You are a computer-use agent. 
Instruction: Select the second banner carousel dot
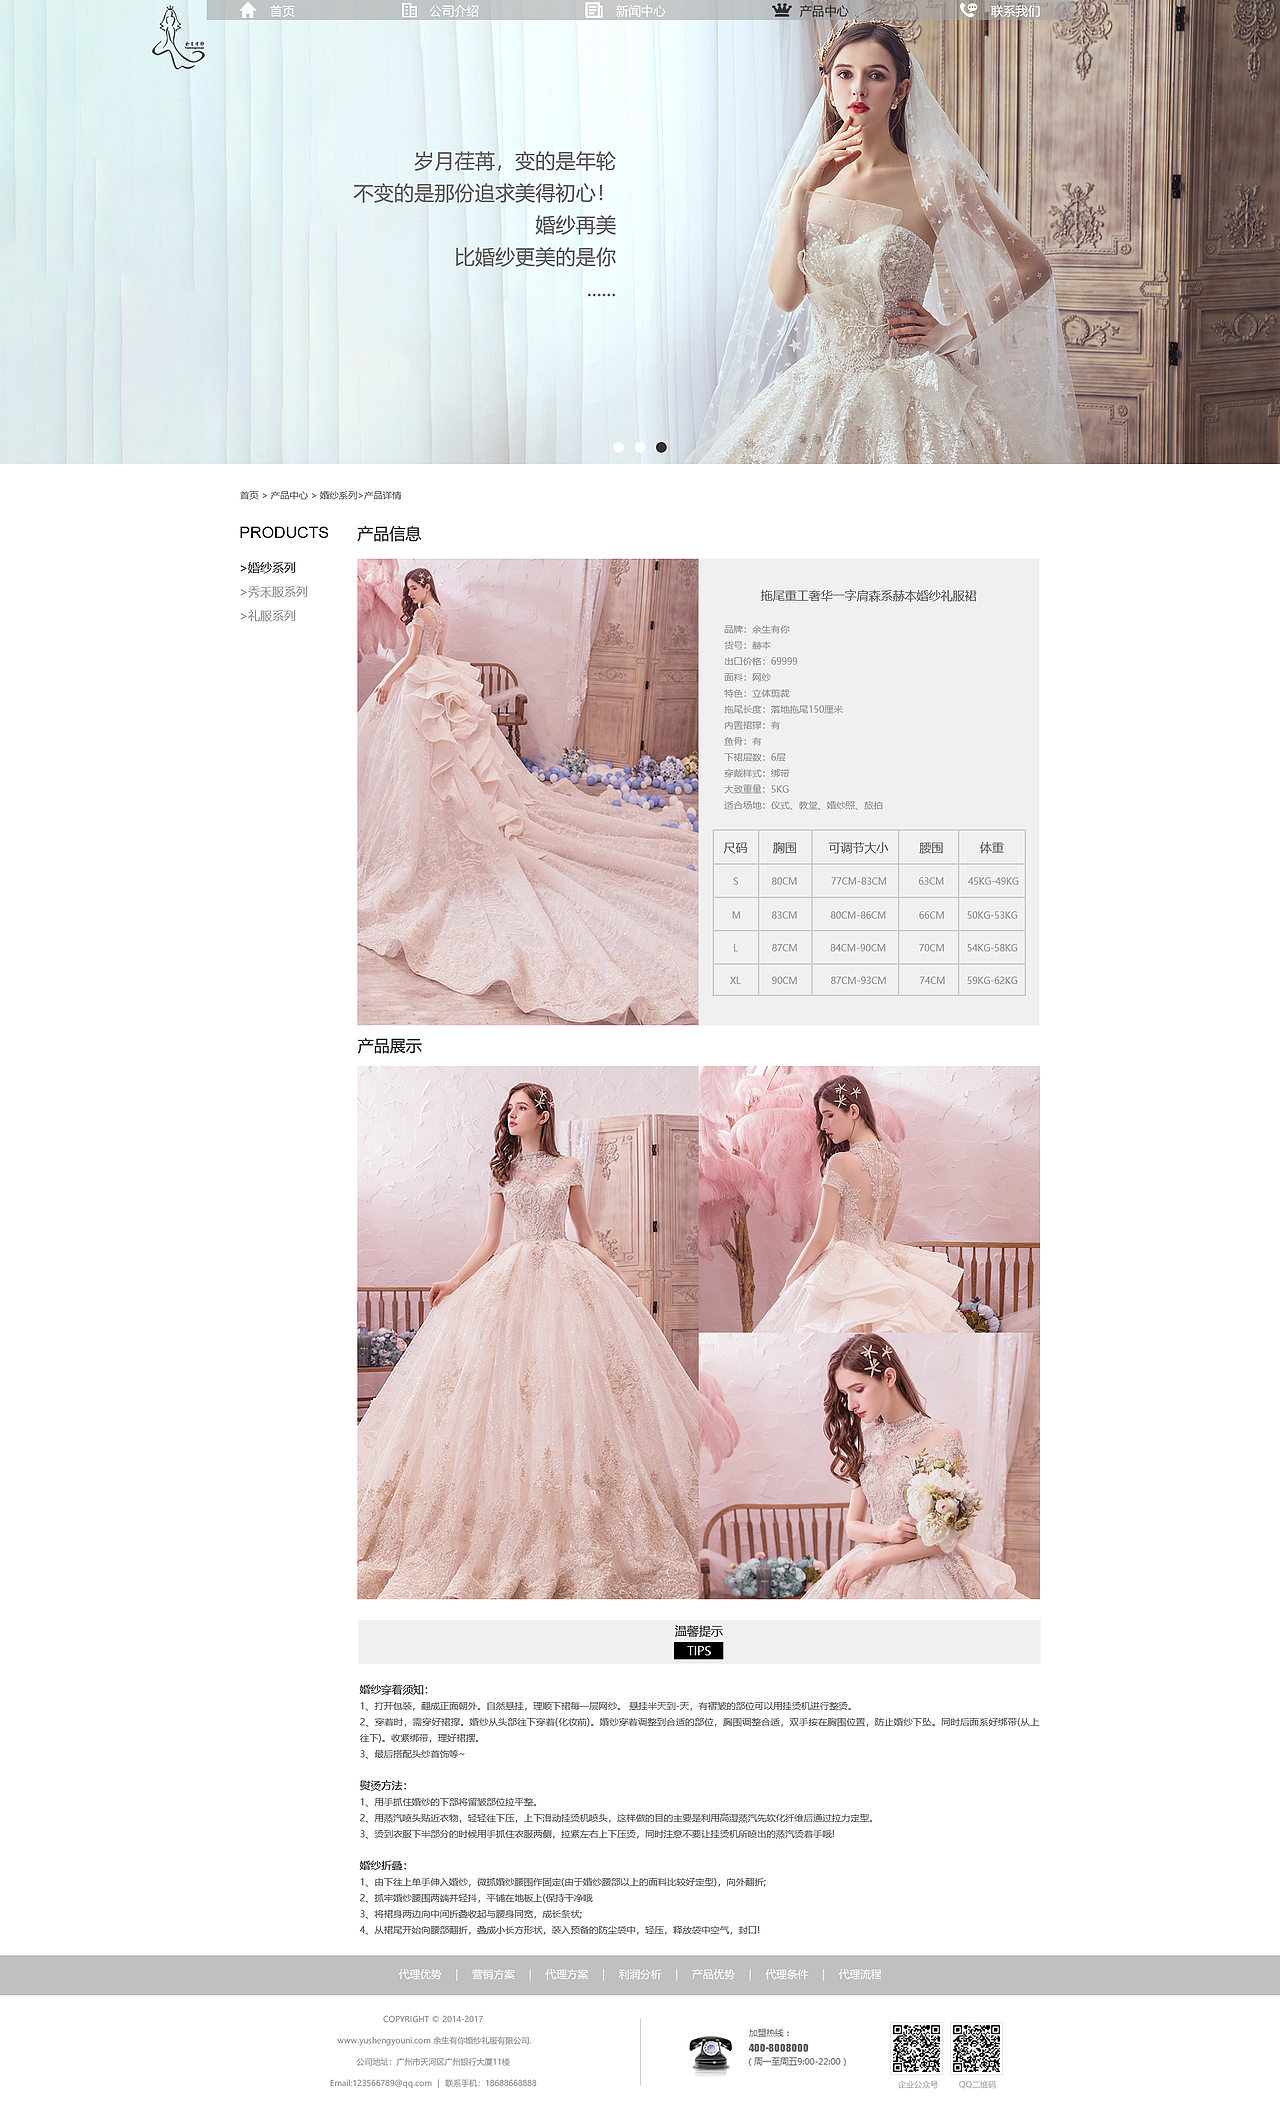pyautogui.click(x=640, y=447)
